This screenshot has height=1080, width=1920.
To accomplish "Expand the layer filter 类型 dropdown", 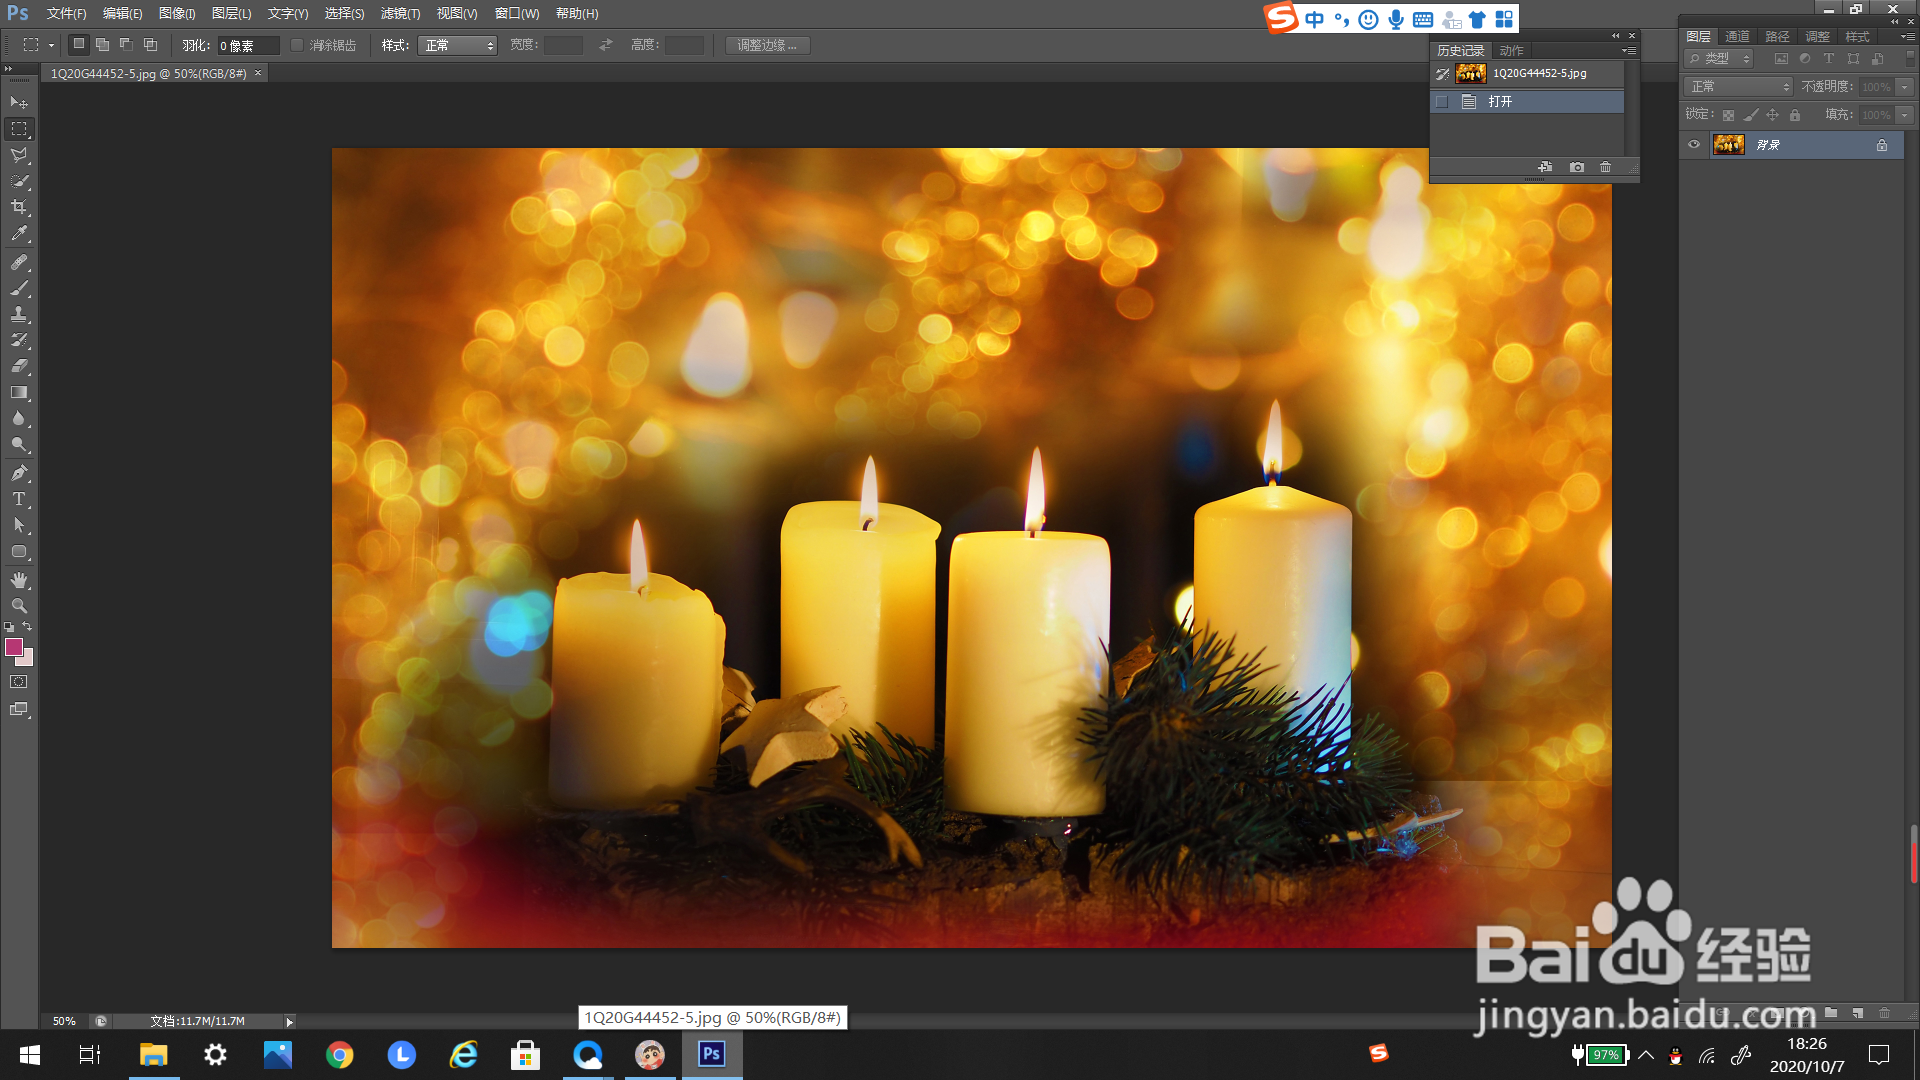I will click(1719, 59).
